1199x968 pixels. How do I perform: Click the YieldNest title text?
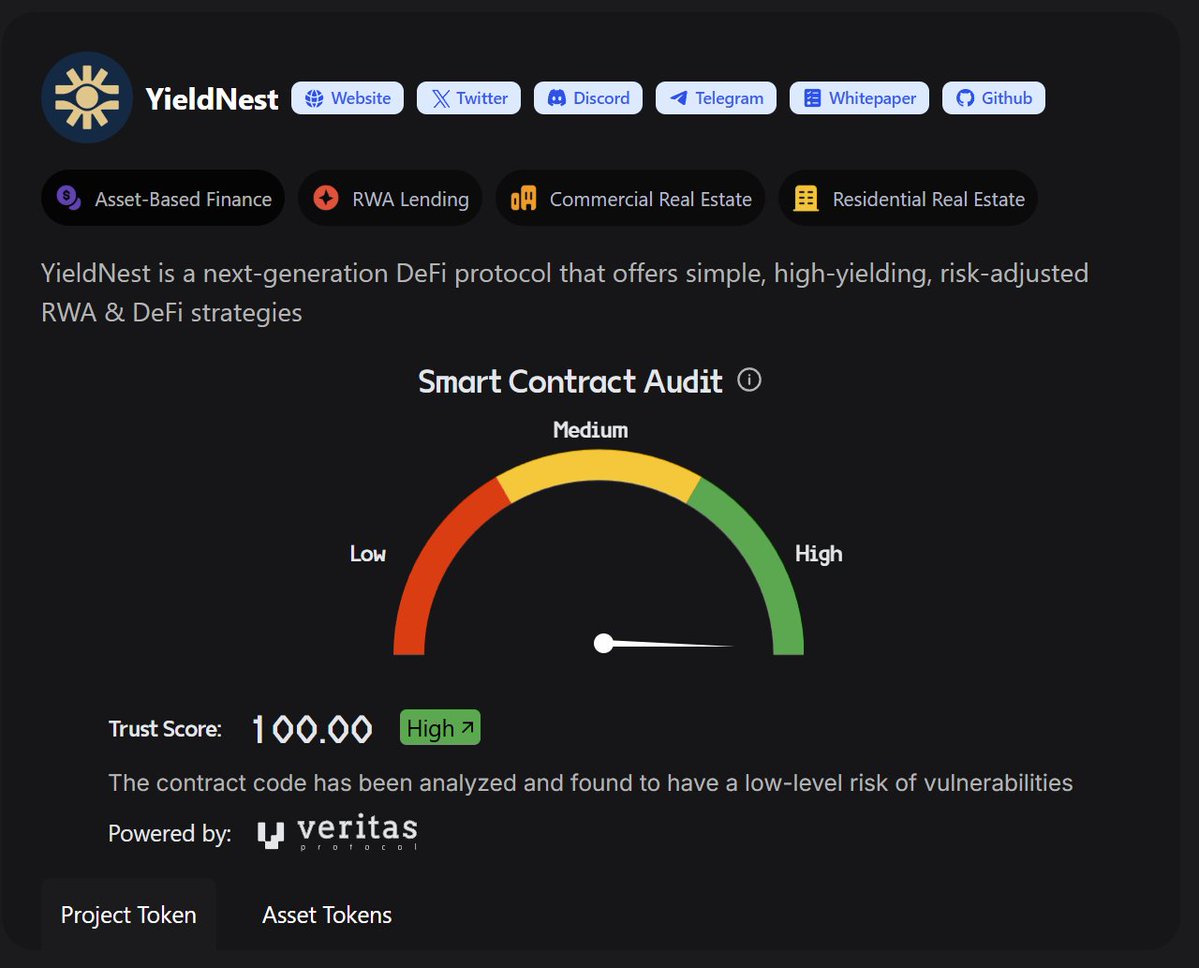pos(212,99)
